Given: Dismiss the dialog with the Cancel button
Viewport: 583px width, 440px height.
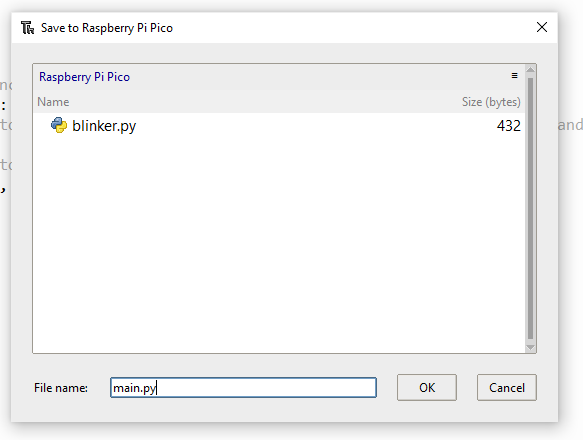Looking at the screenshot, I should click(x=507, y=388).
